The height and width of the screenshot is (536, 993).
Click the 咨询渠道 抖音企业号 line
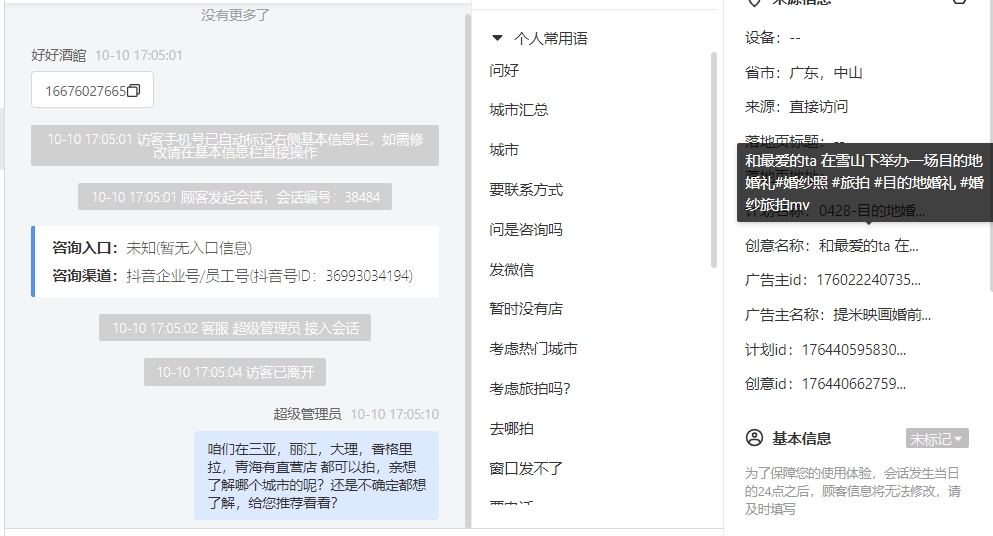pyautogui.click(x=232, y=276)
